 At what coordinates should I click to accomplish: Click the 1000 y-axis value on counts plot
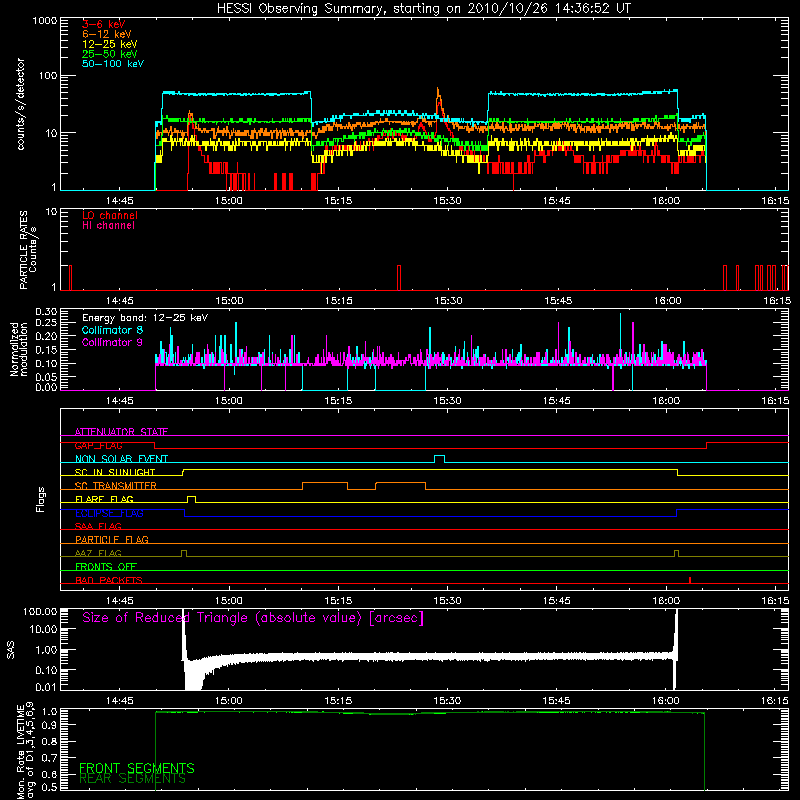[x=45, y=21]
